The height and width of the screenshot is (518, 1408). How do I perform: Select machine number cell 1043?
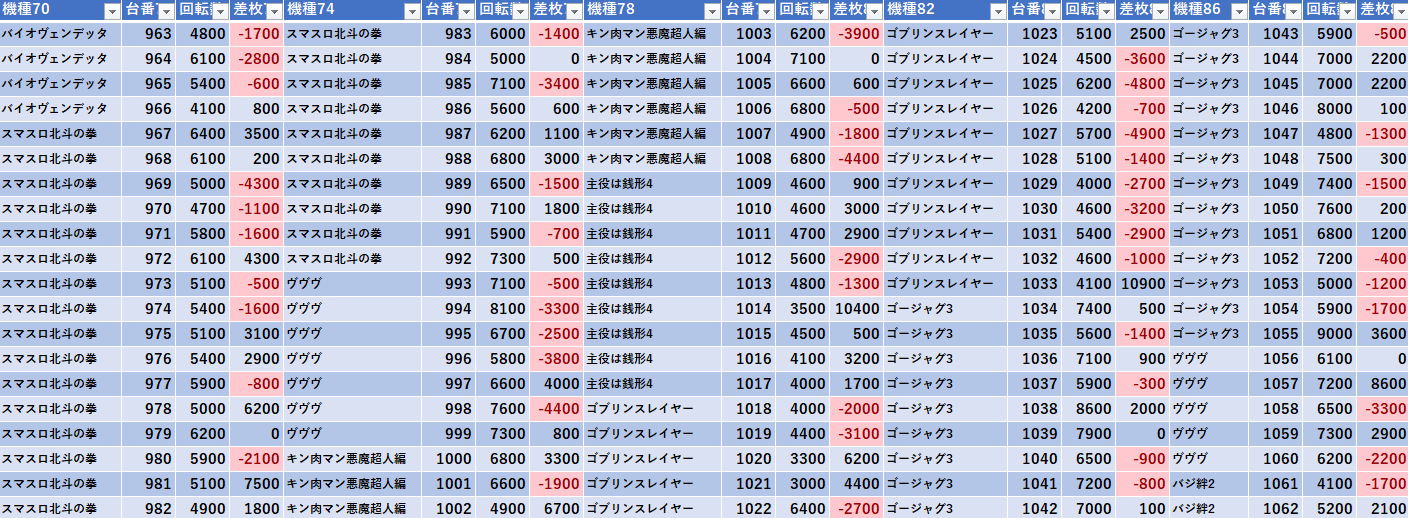(1277, 34)
